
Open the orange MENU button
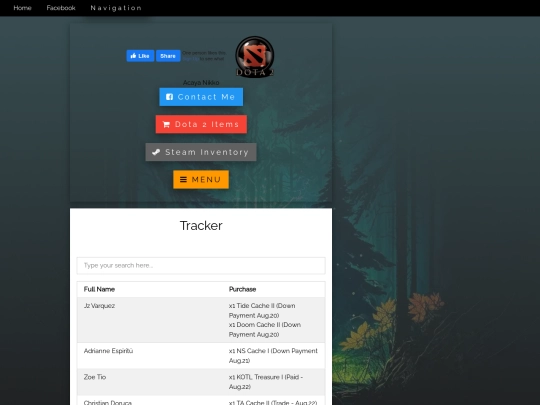pyautogui.click(x=201, y=179)
